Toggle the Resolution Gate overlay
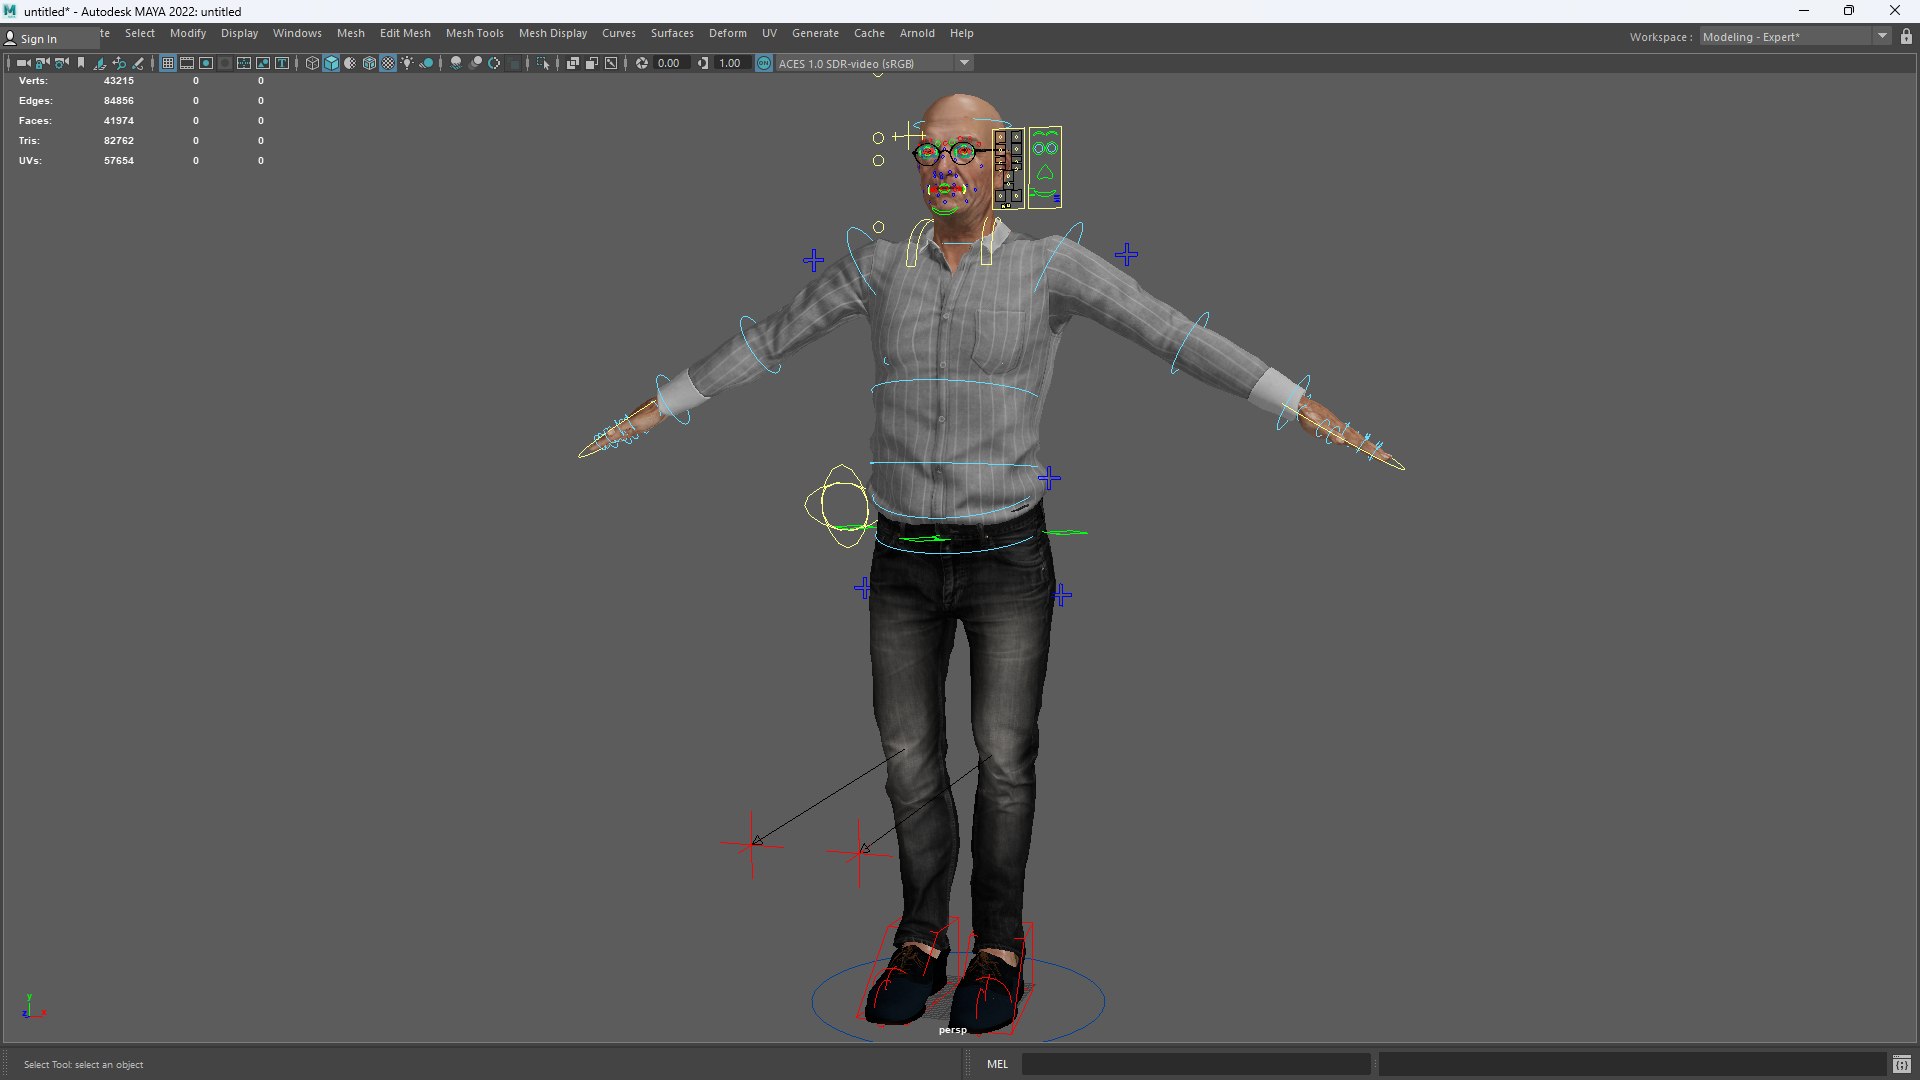The width and height of the screenshot is (1920, 1080). pos(206,63)
